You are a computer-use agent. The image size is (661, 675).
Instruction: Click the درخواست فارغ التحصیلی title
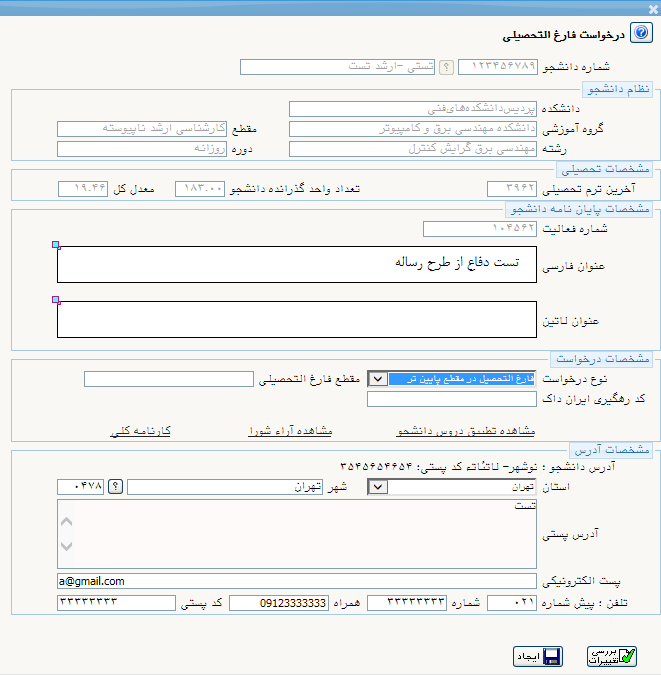coord(563,35)
